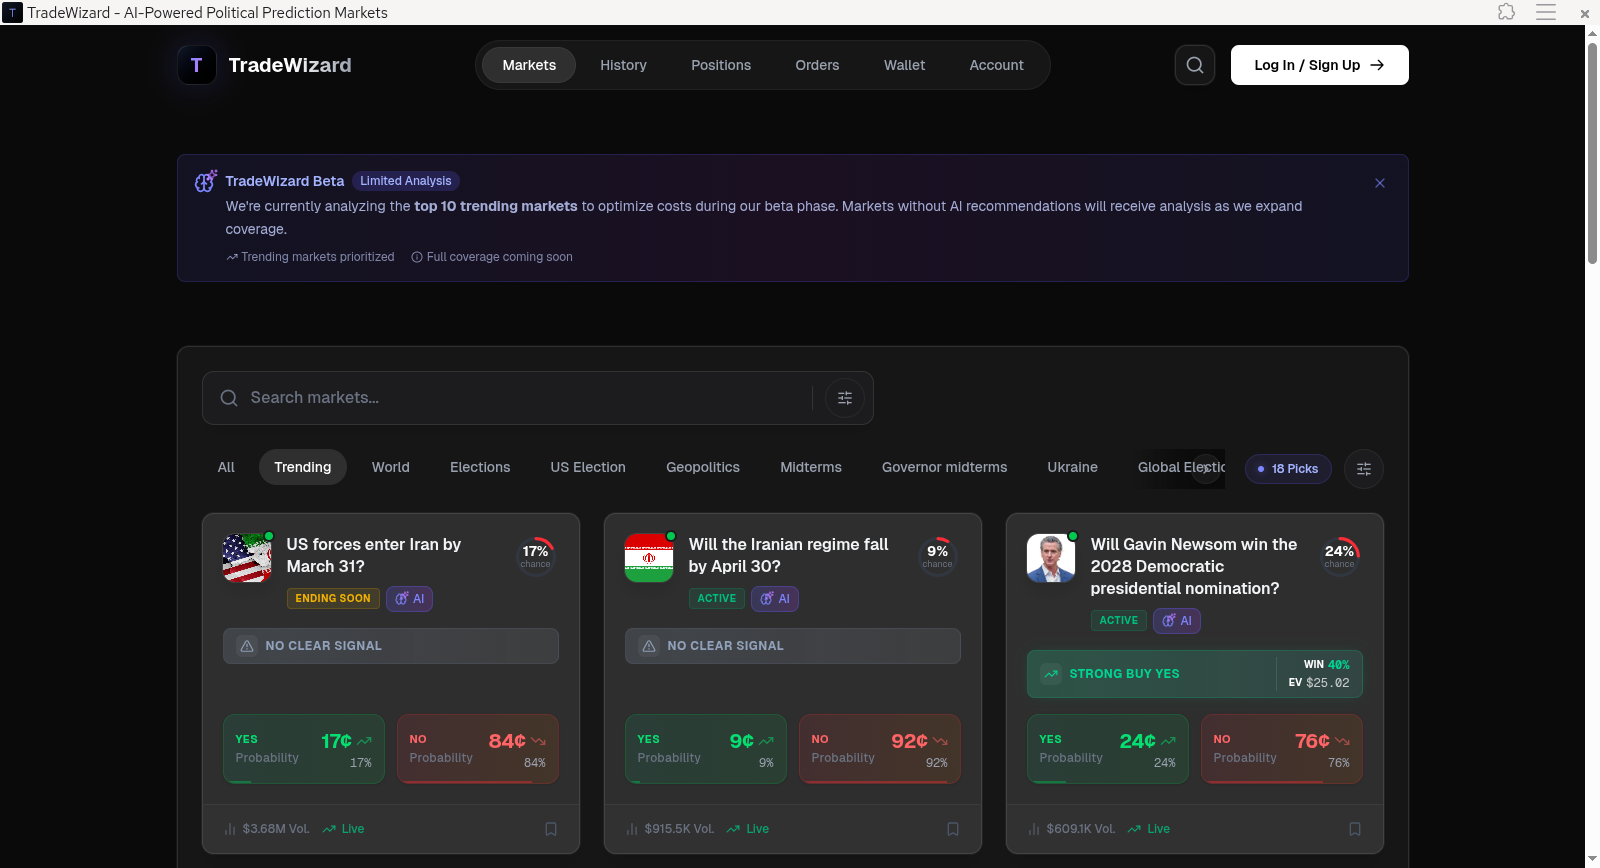Click $3.68M Vol. text
Image resolution: width=1600 pixels, height=868 pixels.
tap(276, 829)
